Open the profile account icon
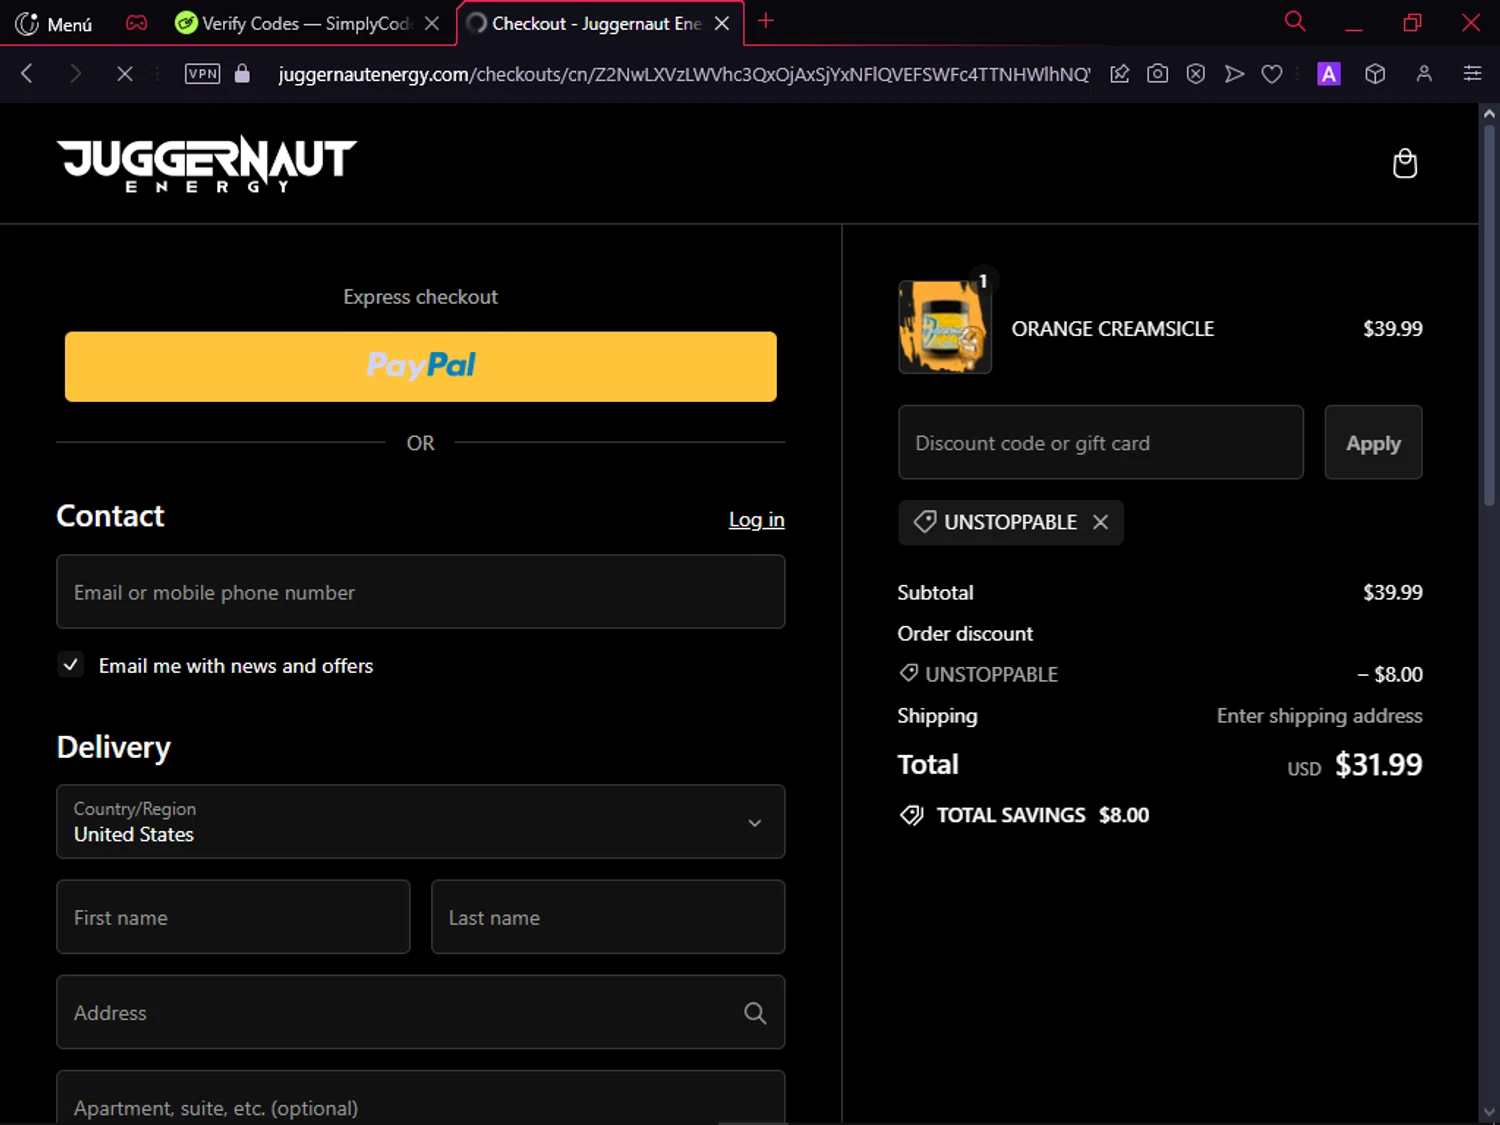This screenshot has width=1500, height=1125. click(x=1424, y=73)
